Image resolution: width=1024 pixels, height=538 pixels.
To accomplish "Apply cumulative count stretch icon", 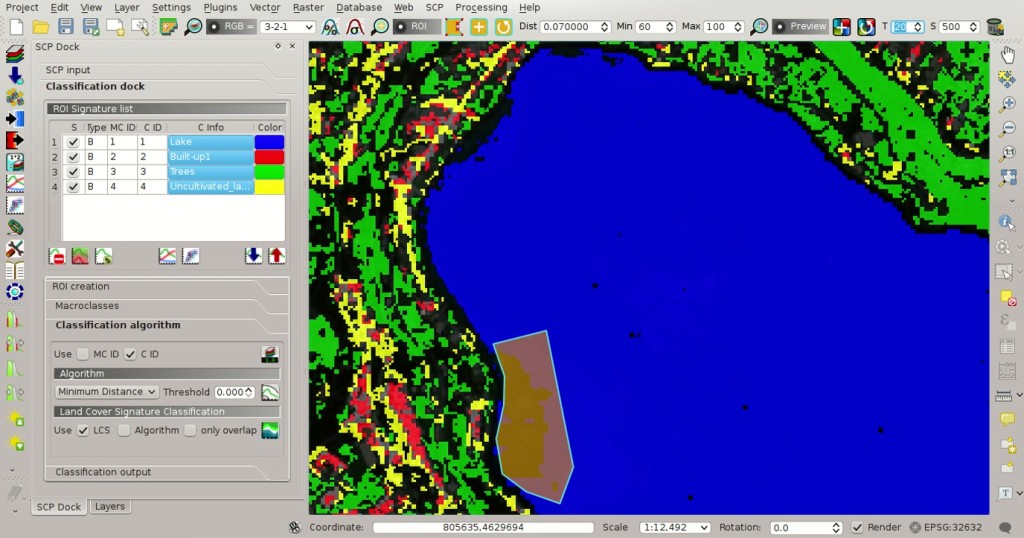I will pyautogui.click(x=330, y=27).
